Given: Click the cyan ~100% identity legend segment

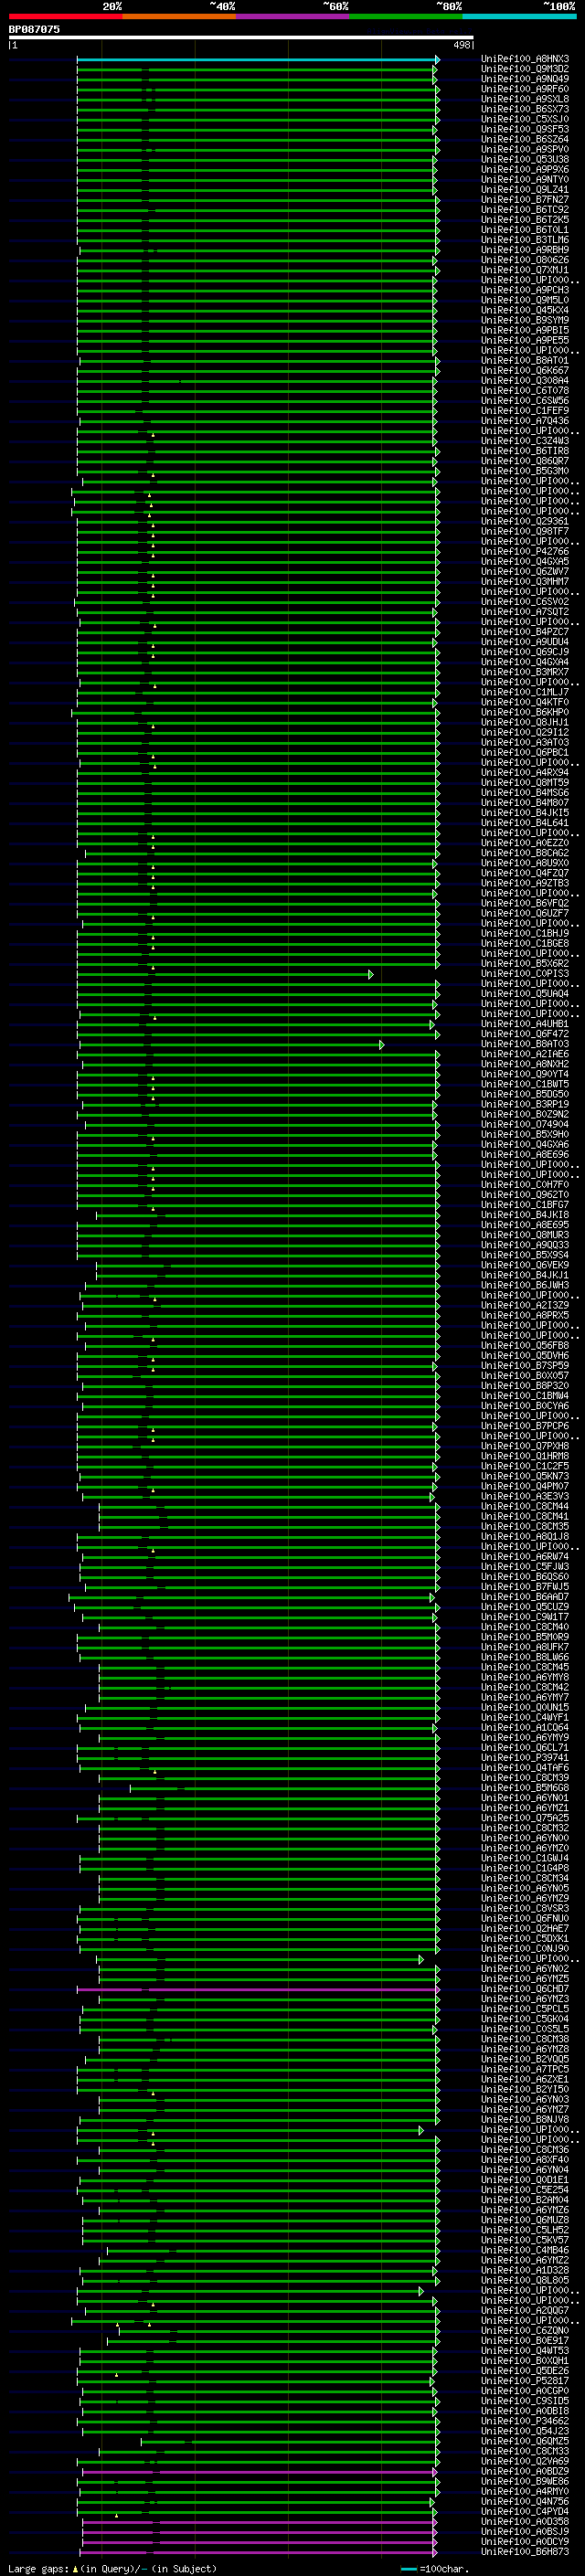Looking at the screenshot, I should [x=520, y=16].
